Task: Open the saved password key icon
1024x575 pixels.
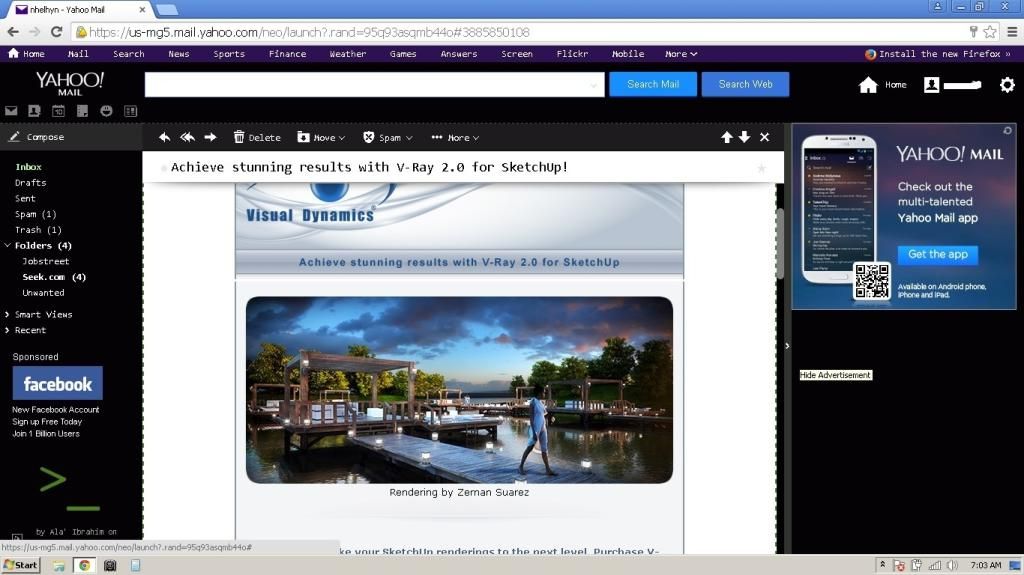Action: tap(973, 31)
